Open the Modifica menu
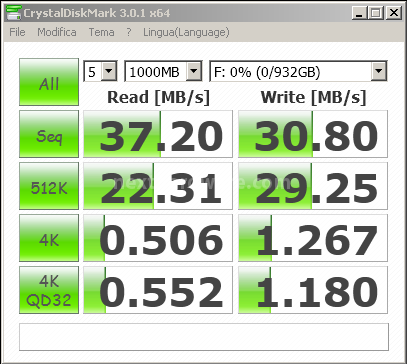 [x=57, y=32]
